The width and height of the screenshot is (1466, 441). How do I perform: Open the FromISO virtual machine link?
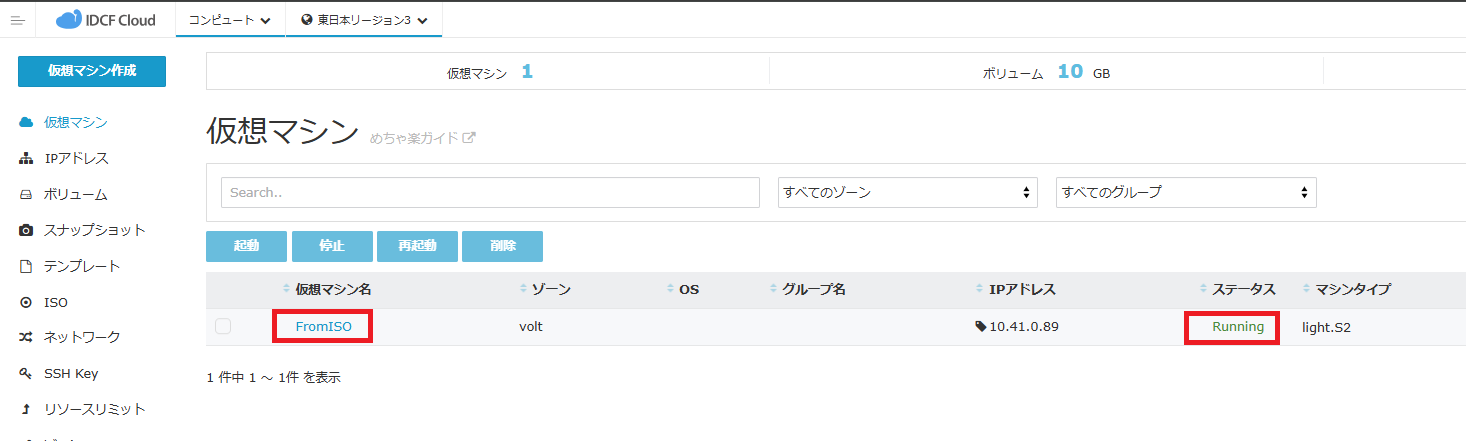(x=323, y=326)
